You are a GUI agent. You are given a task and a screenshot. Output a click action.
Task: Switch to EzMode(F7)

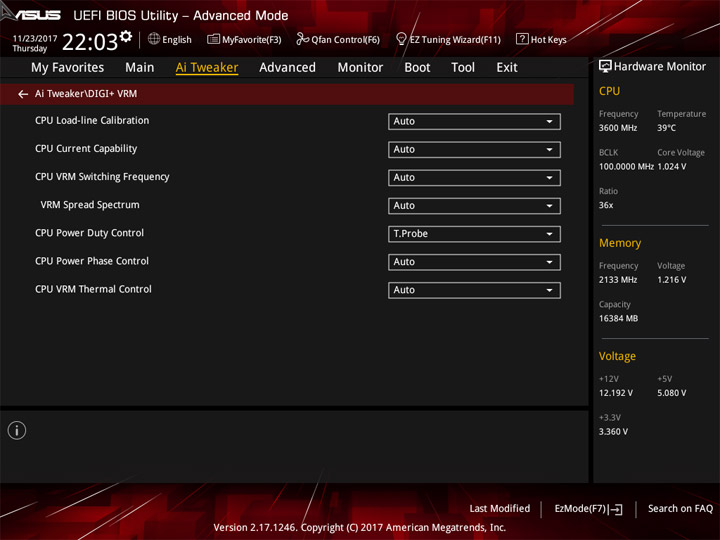click(581, 508)
